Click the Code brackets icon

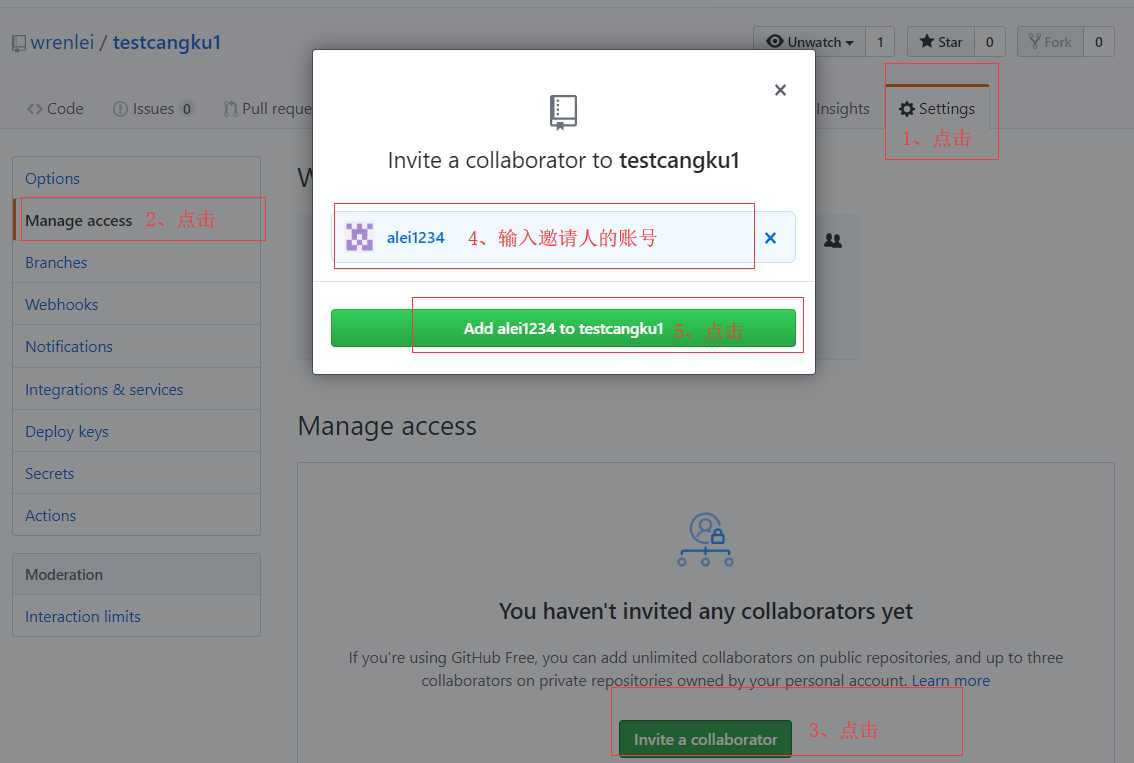pos(34,109)
